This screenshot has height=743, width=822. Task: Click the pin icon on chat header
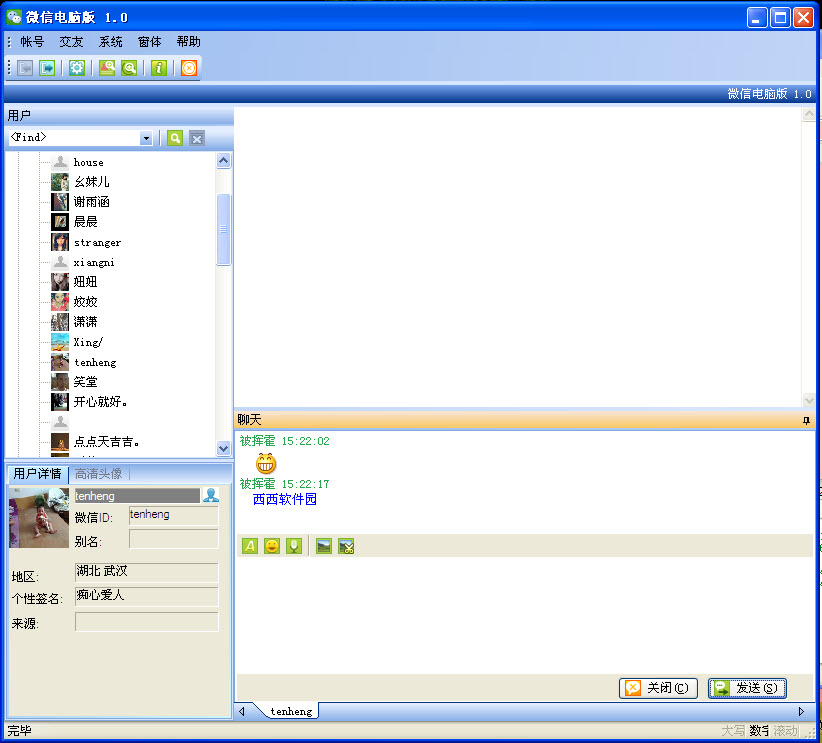pyautogui.click(x=806, y=420)
